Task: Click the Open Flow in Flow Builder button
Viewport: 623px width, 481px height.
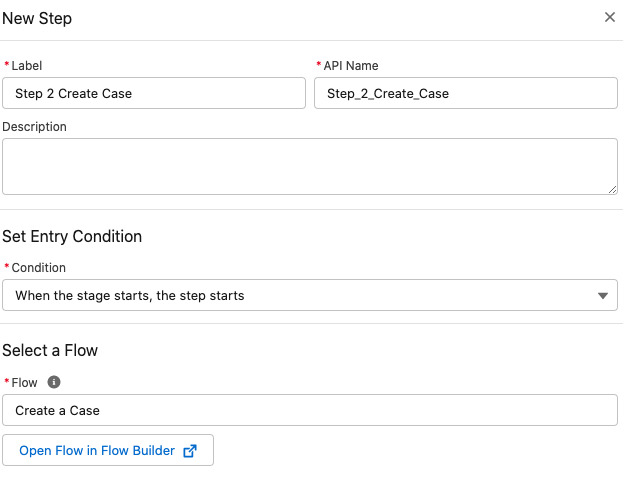Action: (108, 451)
